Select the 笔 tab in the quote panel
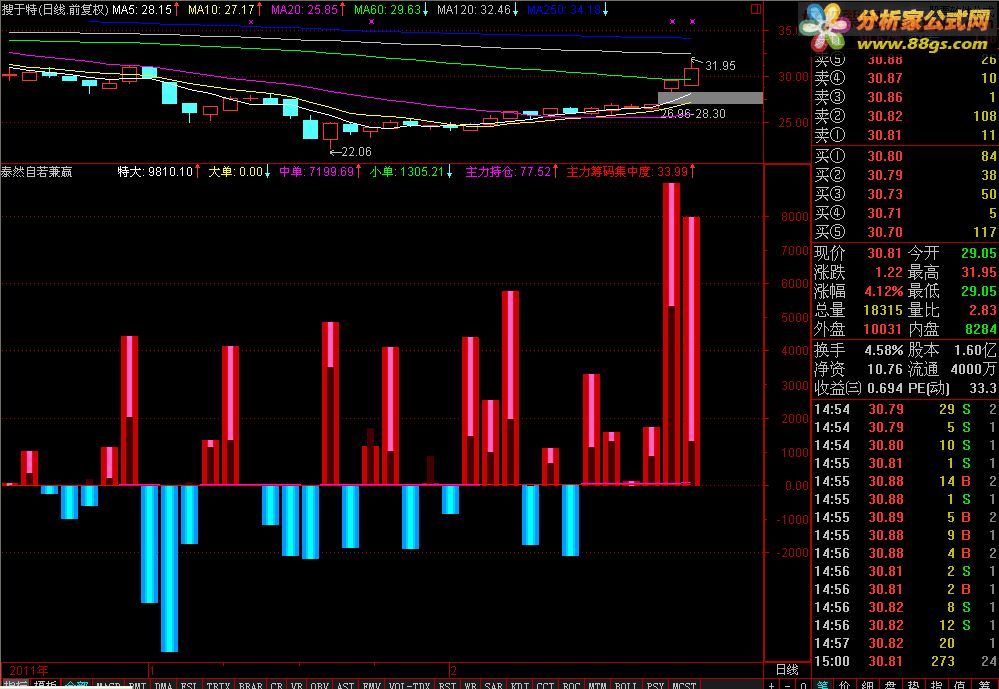This screenshot has height=689, width=999. click(x=823, y=686)
